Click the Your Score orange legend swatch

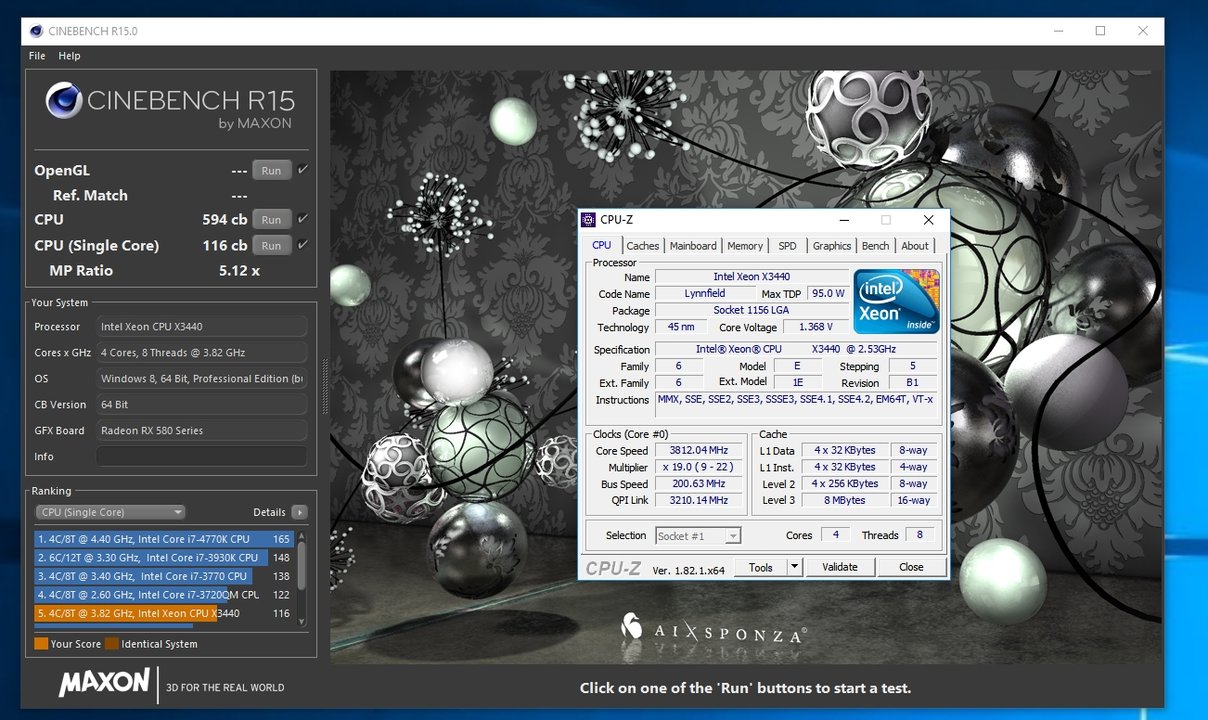41,644
